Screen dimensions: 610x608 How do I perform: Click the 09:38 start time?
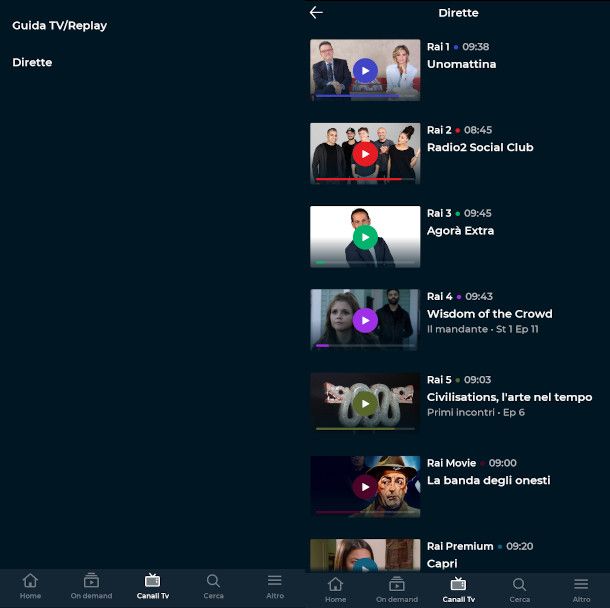point(475,47)
